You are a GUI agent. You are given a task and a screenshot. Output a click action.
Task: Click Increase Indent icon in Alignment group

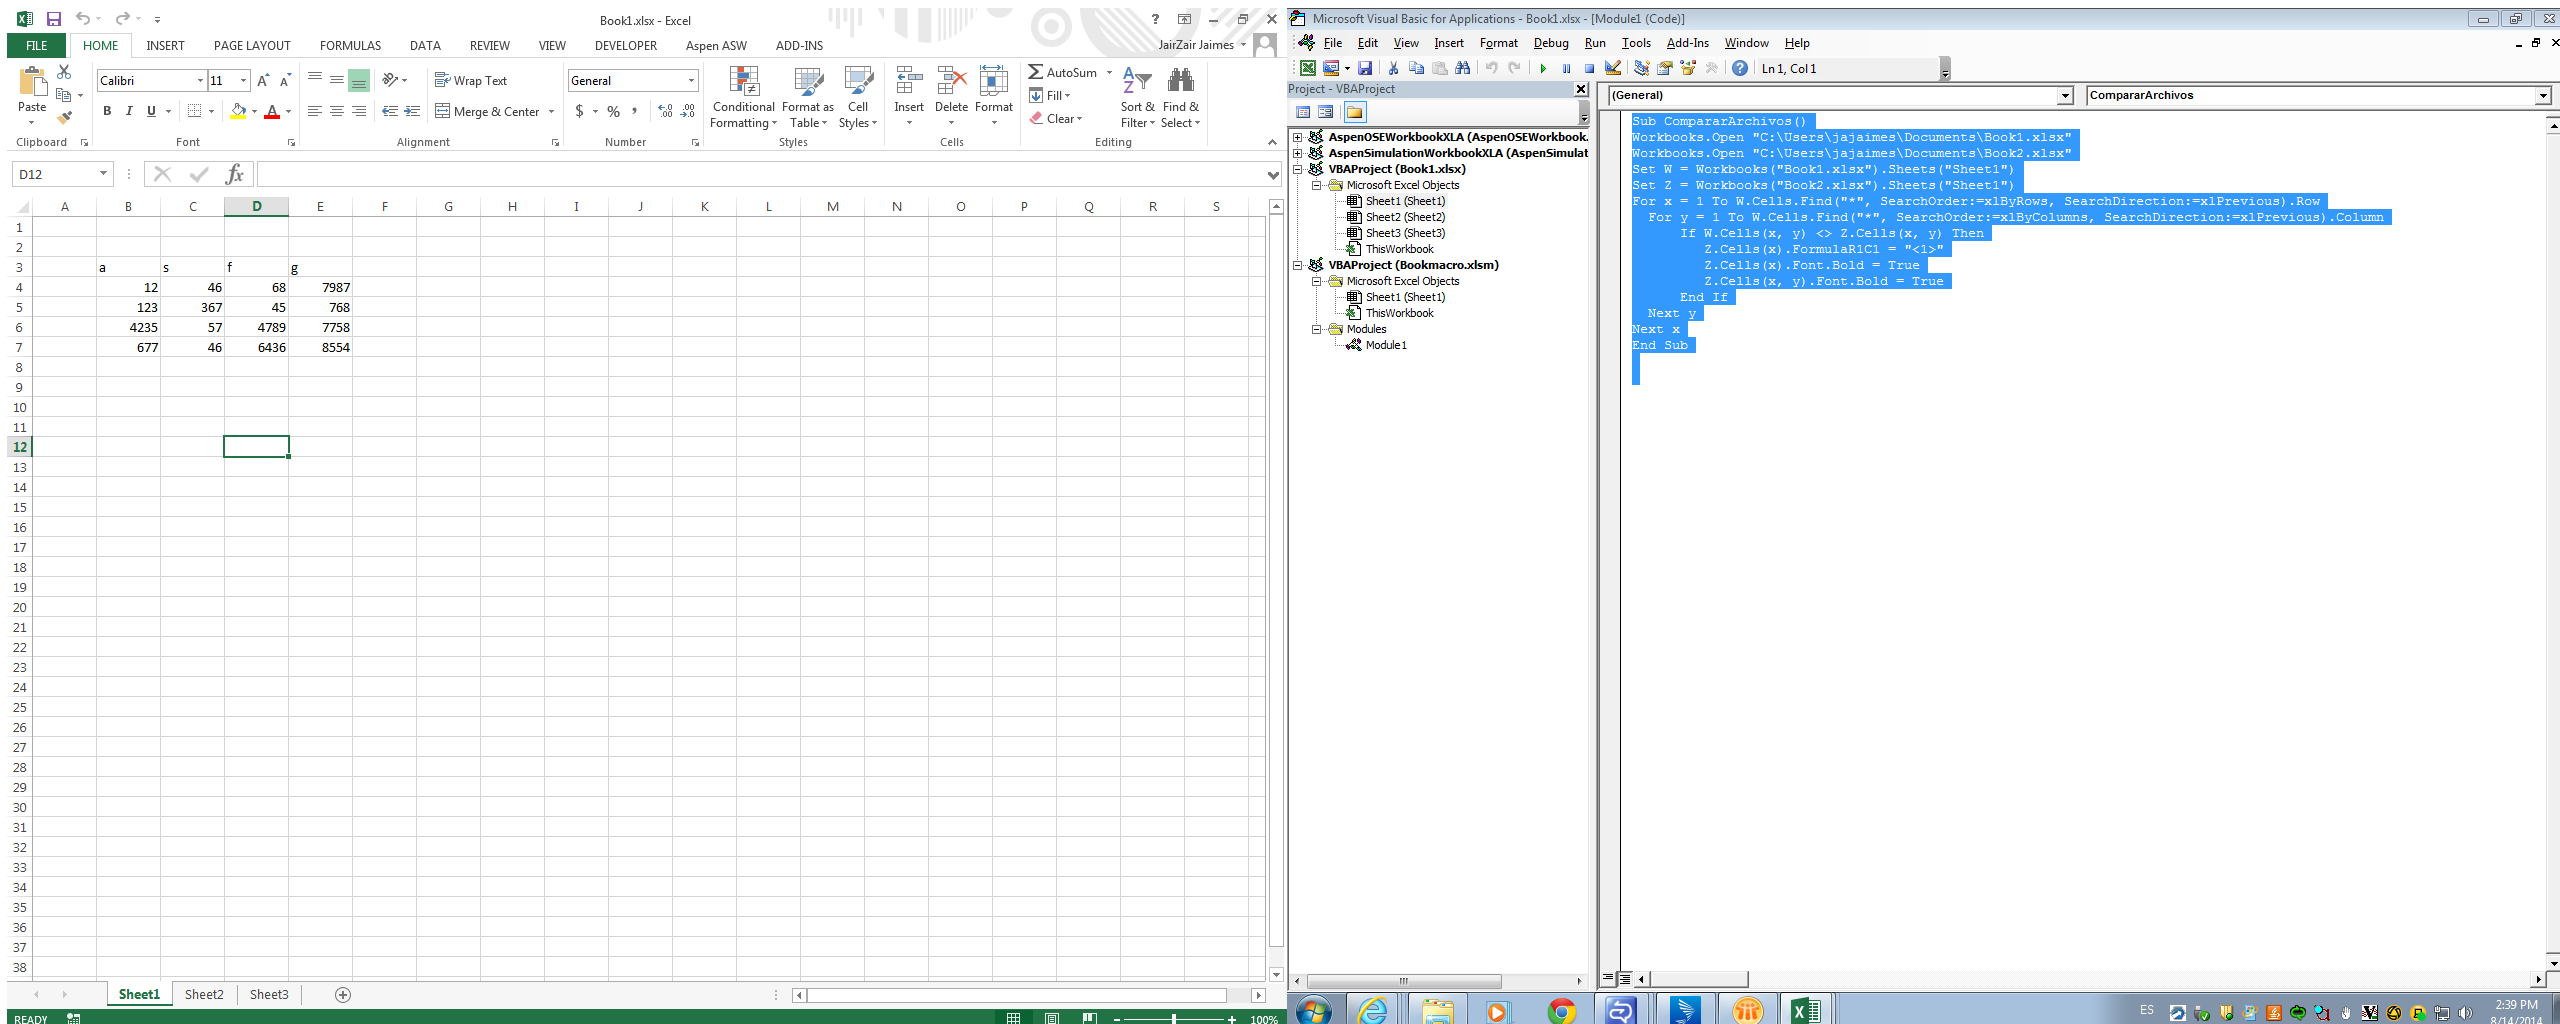coord(412,111)
